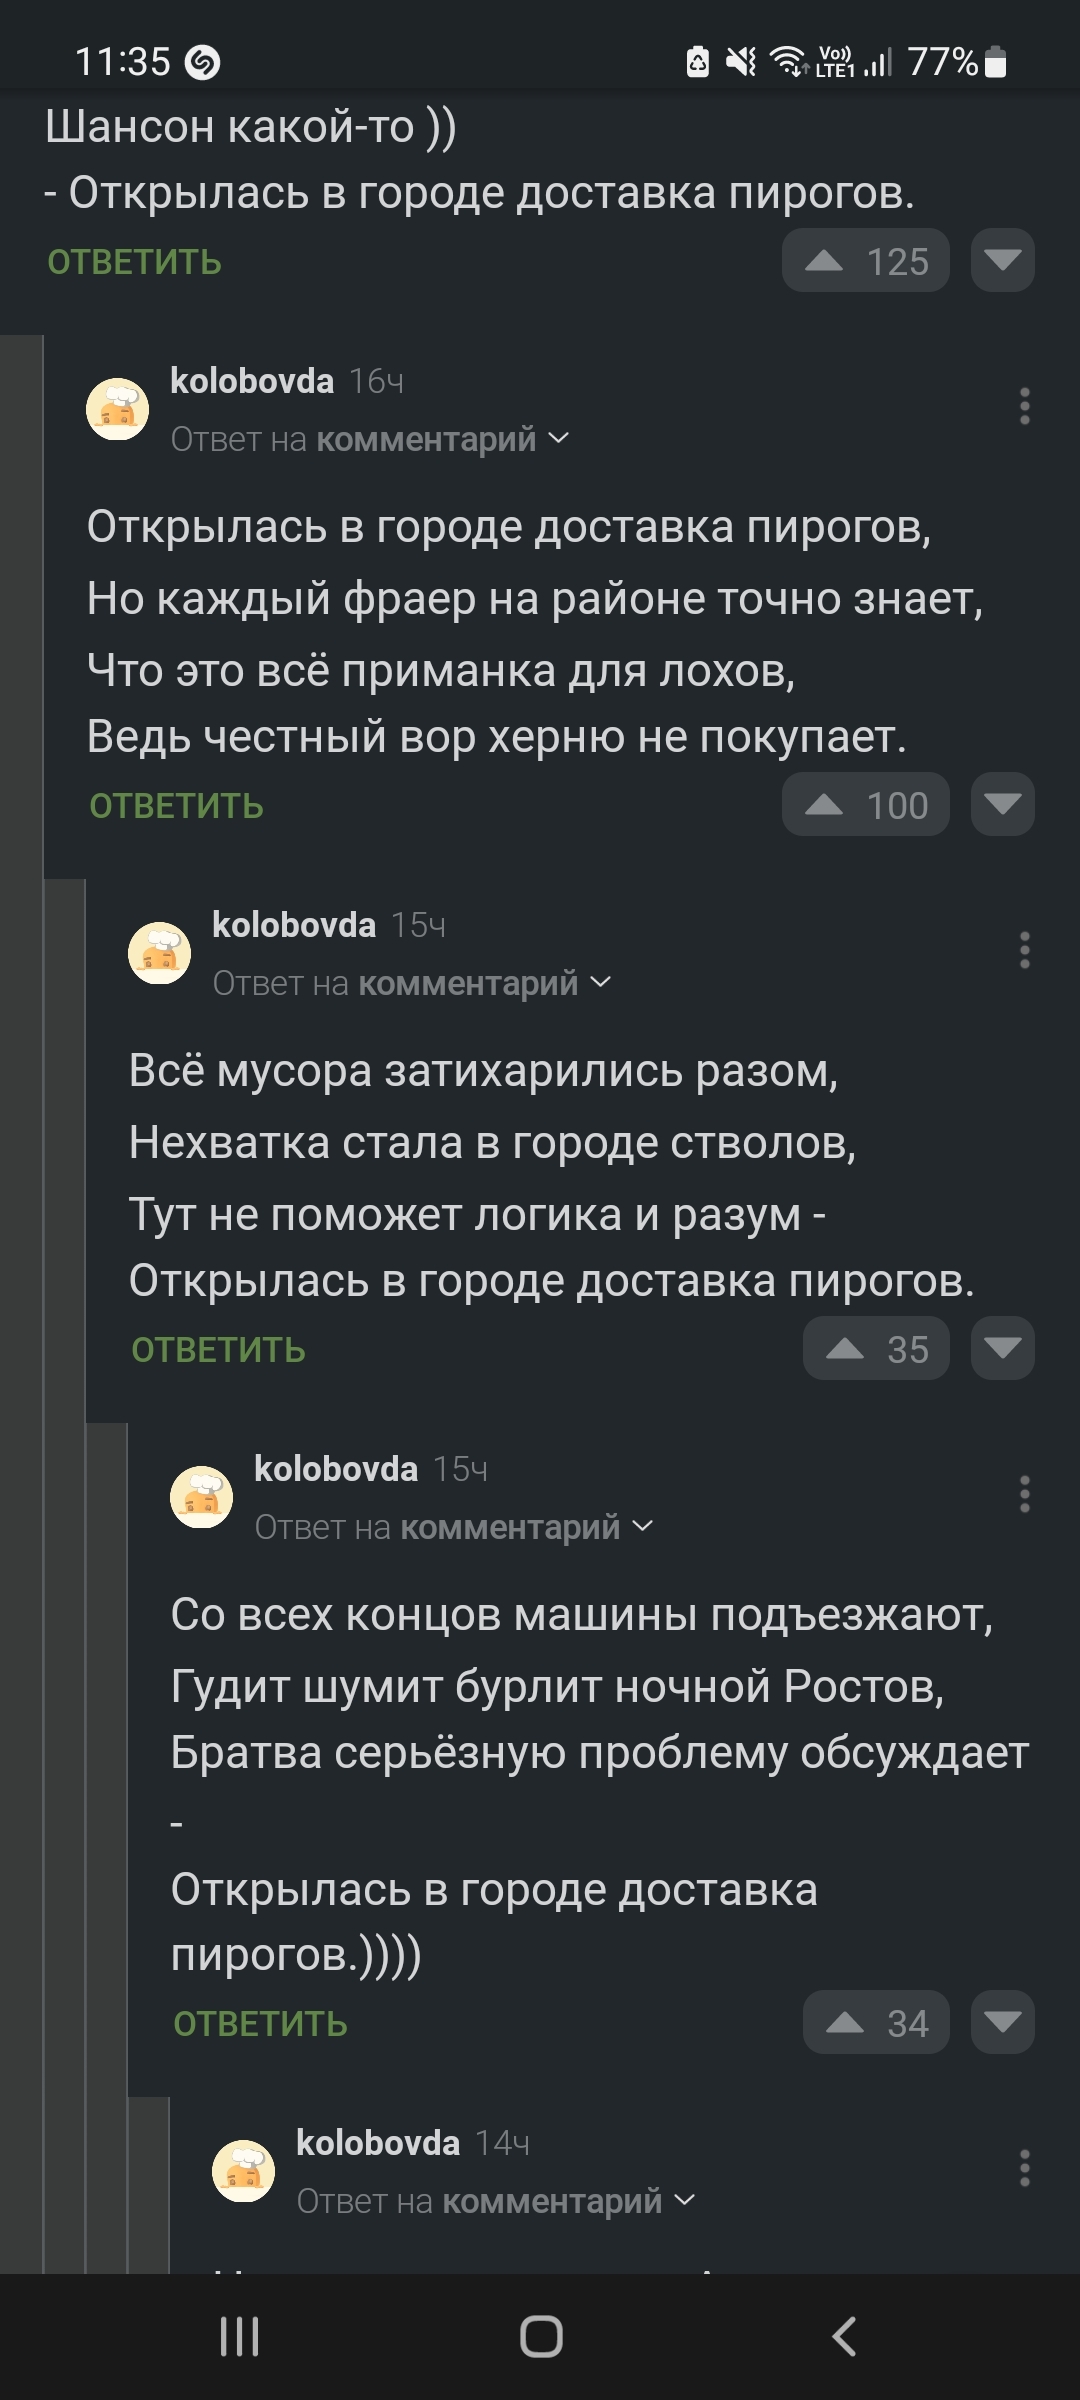The height and width of the screenshot is (2400, 1080).
Task: Upvote the comment with 34 rating
Action: (x=846, y=2023)
